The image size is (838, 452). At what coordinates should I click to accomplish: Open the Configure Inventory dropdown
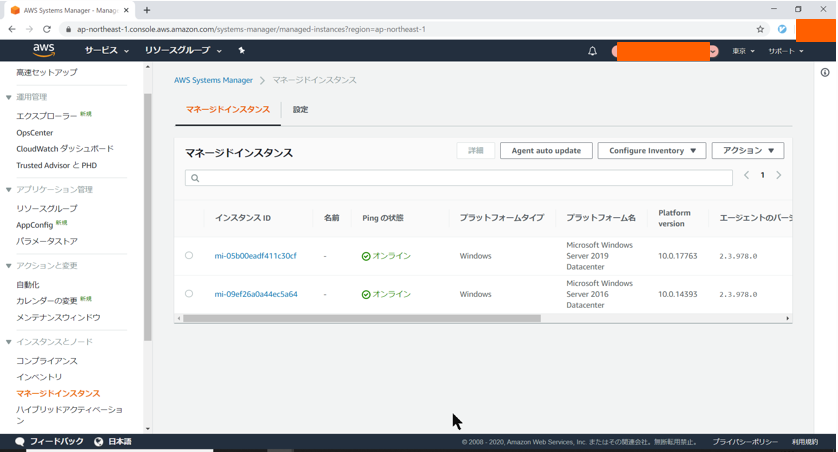coord(652,151)
